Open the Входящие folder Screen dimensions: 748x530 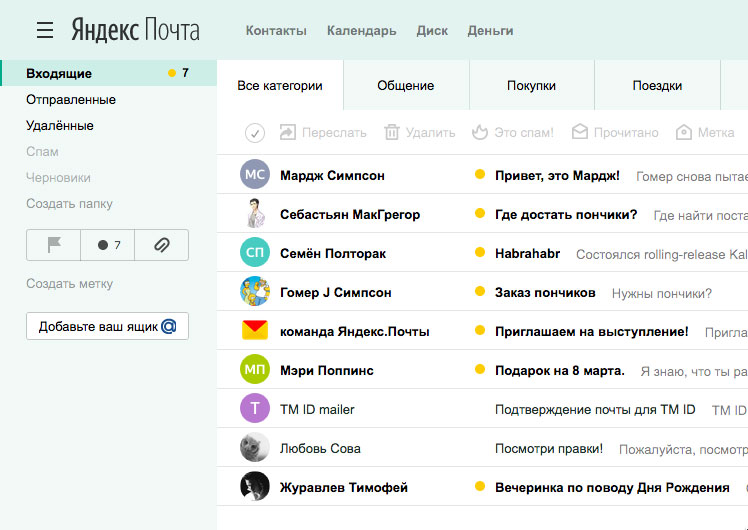tap(109, 73)
